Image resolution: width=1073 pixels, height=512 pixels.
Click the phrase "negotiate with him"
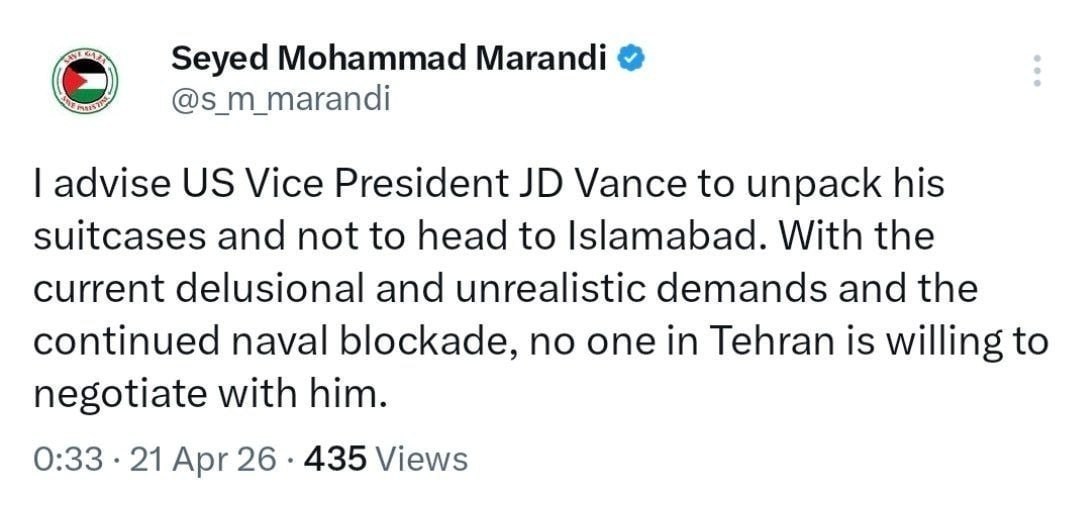click(x=208, y=393)
